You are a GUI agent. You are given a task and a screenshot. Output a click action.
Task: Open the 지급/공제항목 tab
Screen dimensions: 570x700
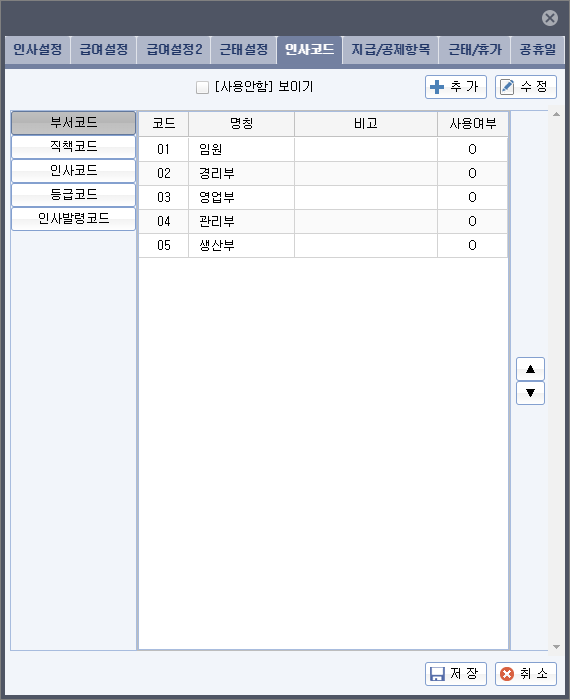391,50
